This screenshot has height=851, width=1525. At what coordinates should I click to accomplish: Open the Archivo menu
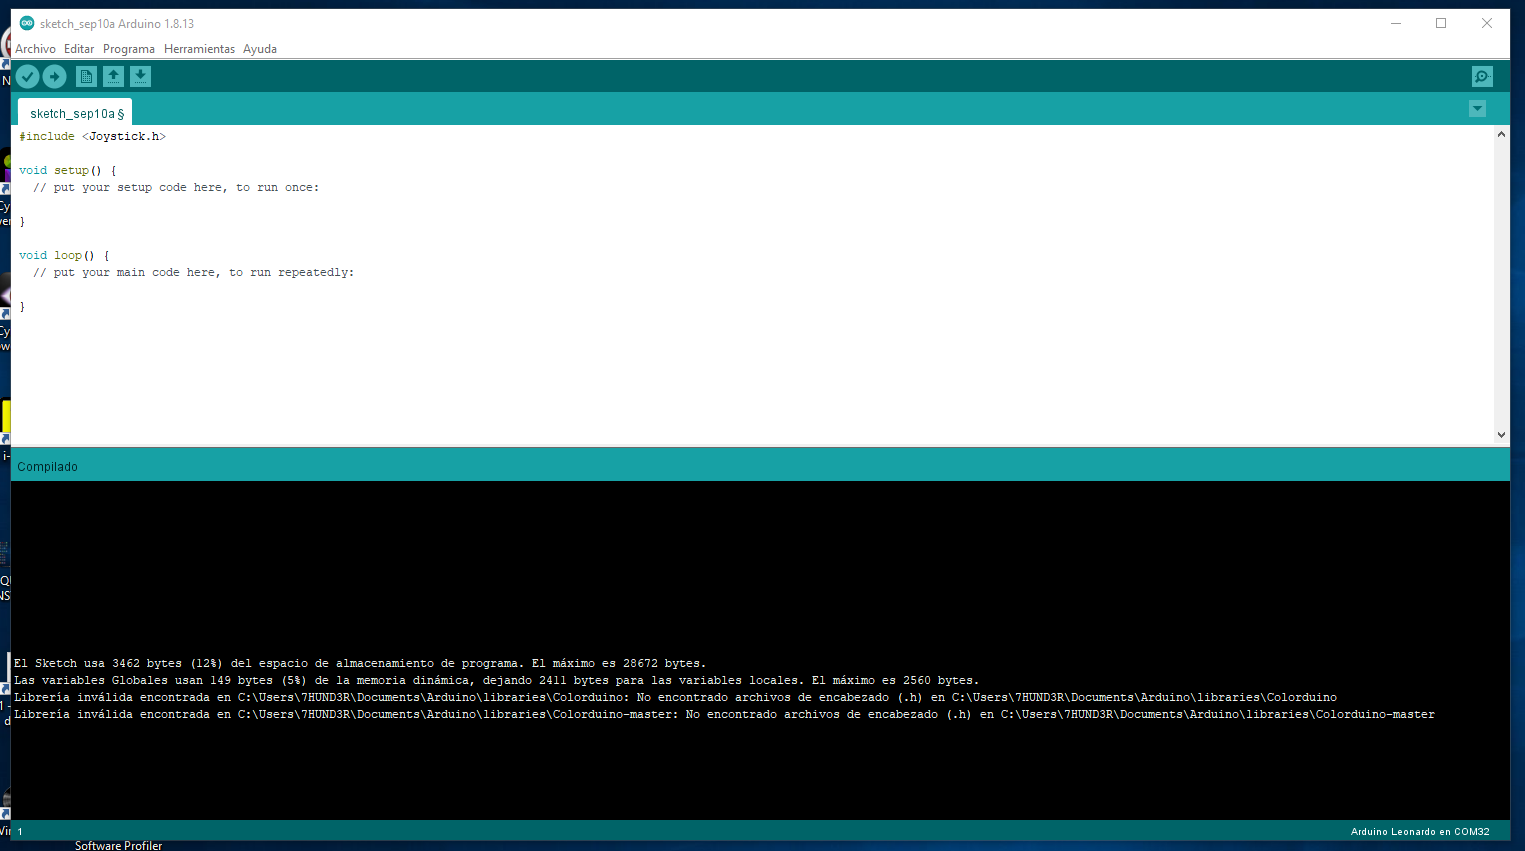pyautogui.click(x=35, y=49)
